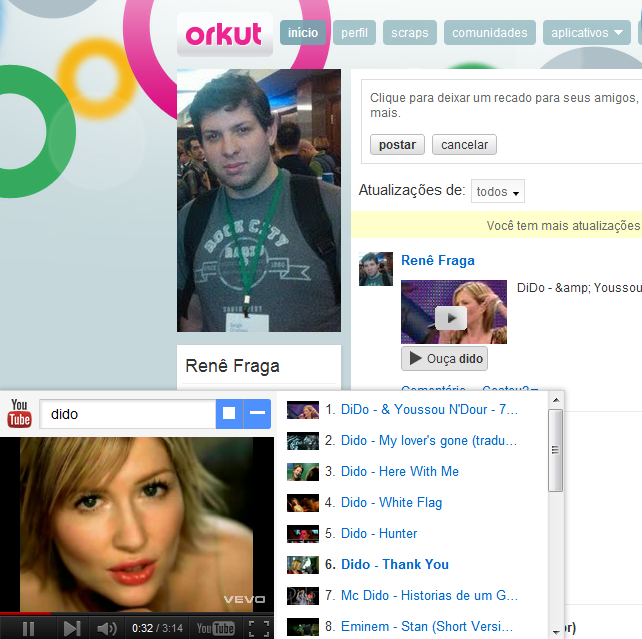
Task: Play result 3 Dido - Here With Me
Action: pos(400,472)
